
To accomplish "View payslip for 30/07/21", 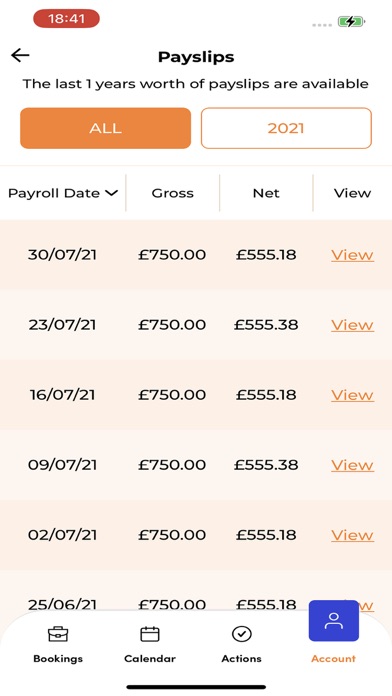I will [x=352, y=255].
